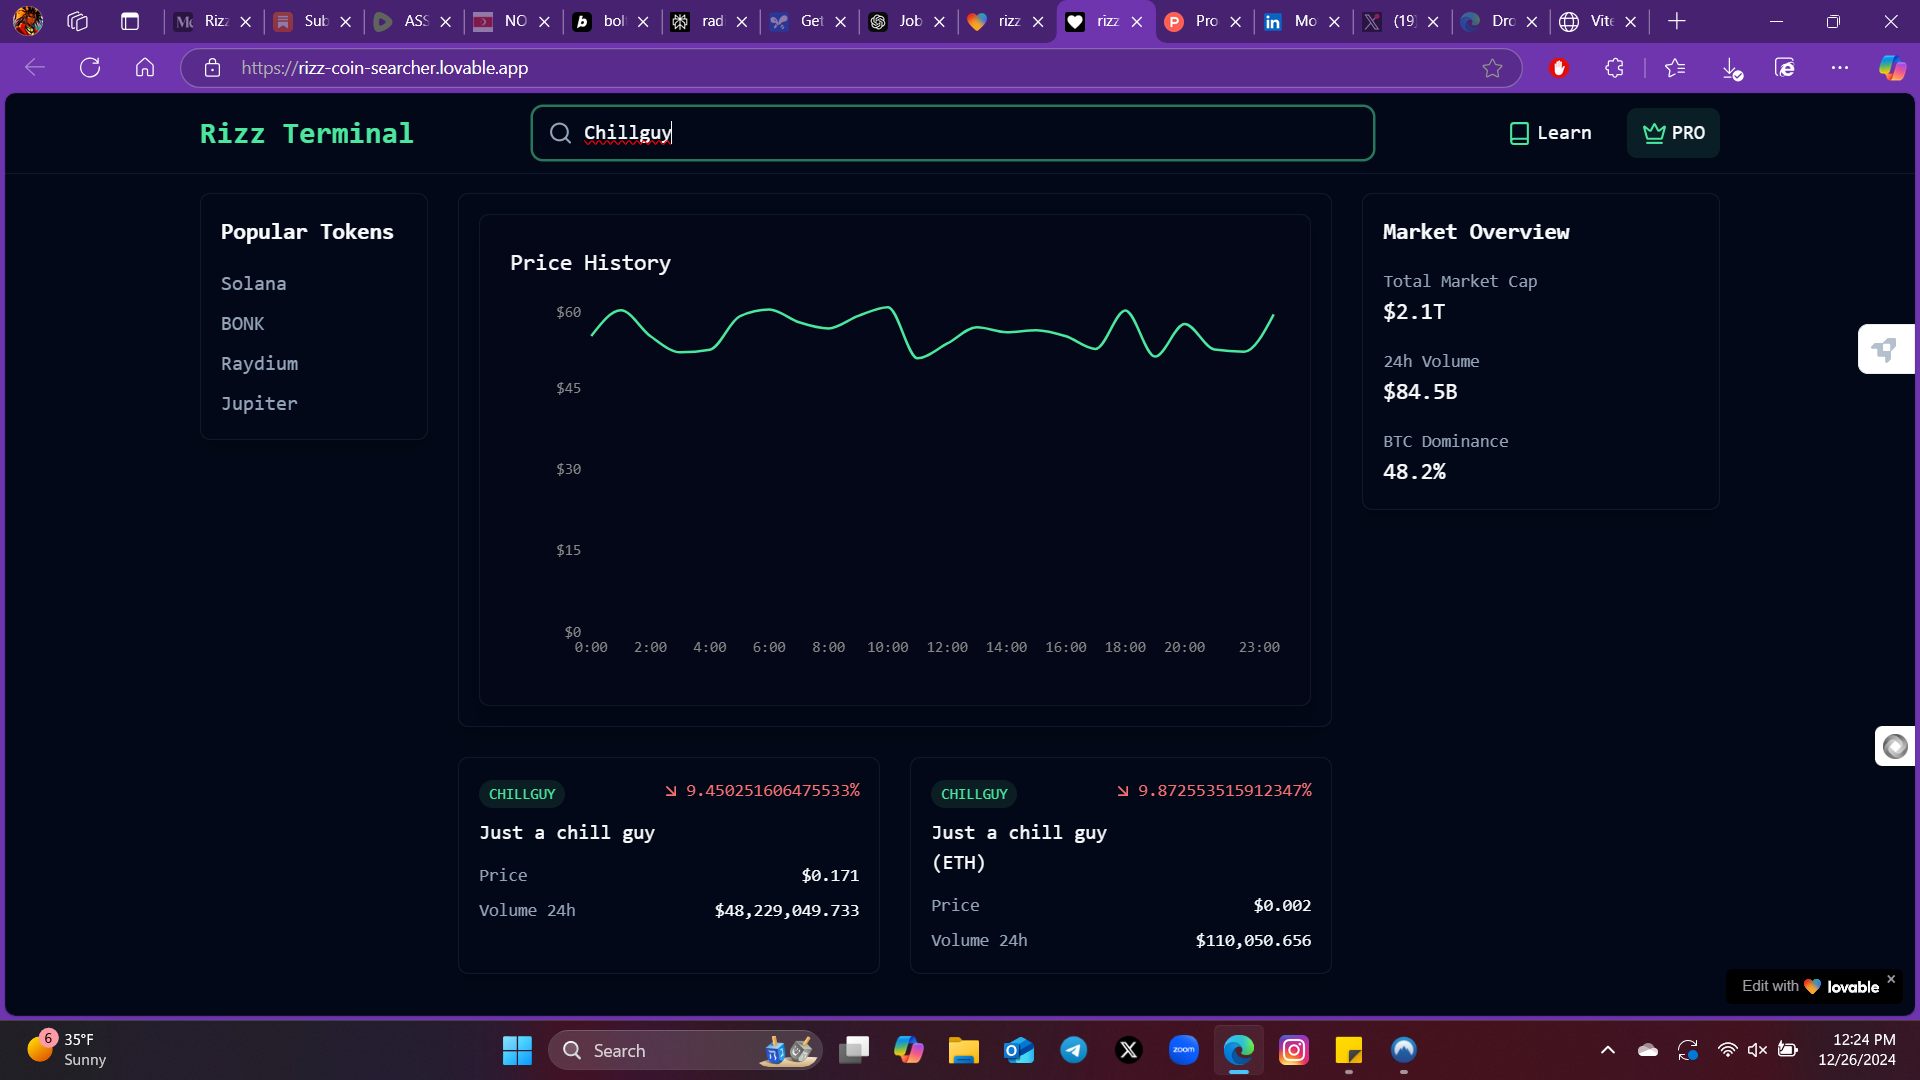
Task: Select Raydium from Popular Tokens
Action: 259,364
